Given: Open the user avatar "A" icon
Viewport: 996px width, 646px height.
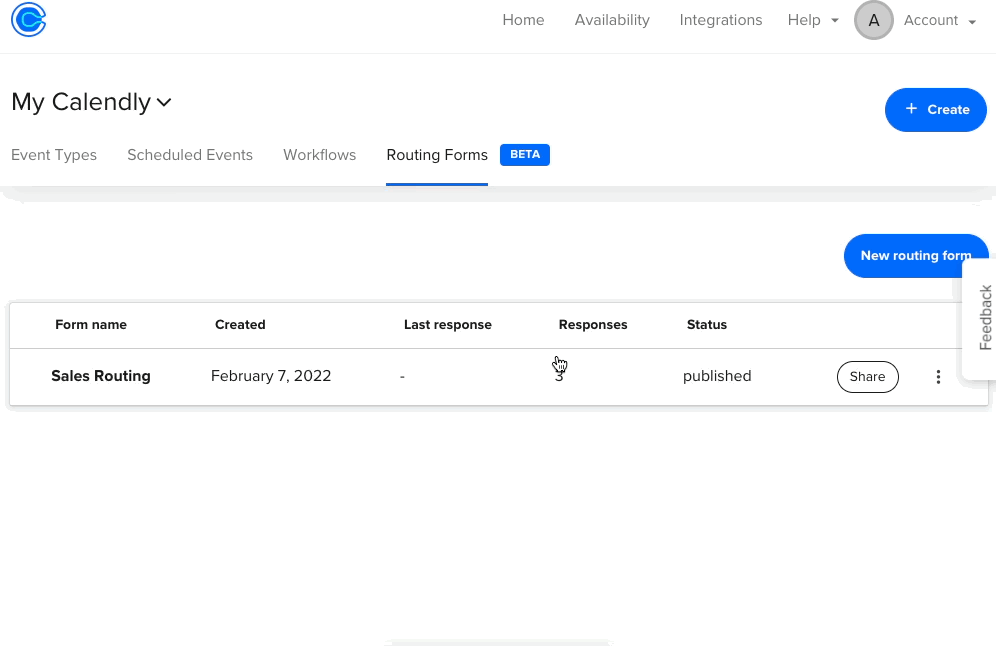Looking at the screenshot, I should [874, 20].
